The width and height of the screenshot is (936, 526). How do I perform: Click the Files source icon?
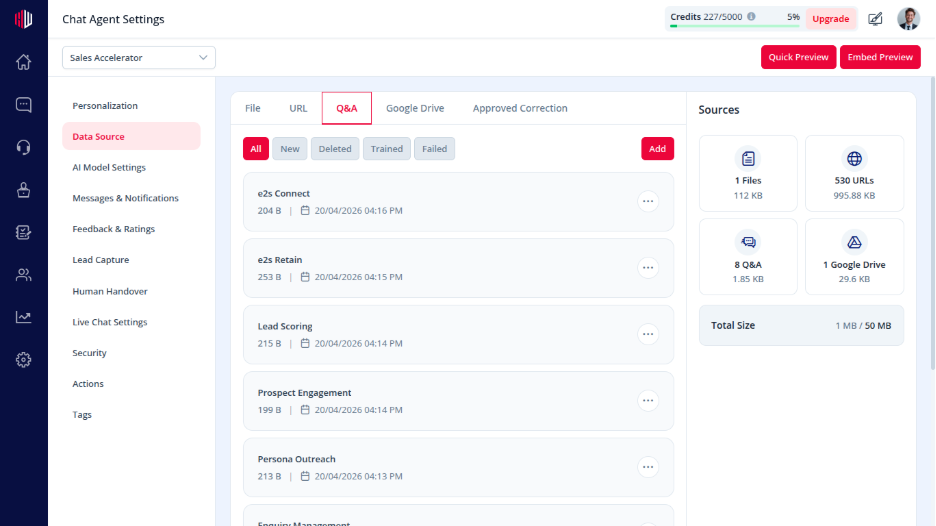coord(748,159)
